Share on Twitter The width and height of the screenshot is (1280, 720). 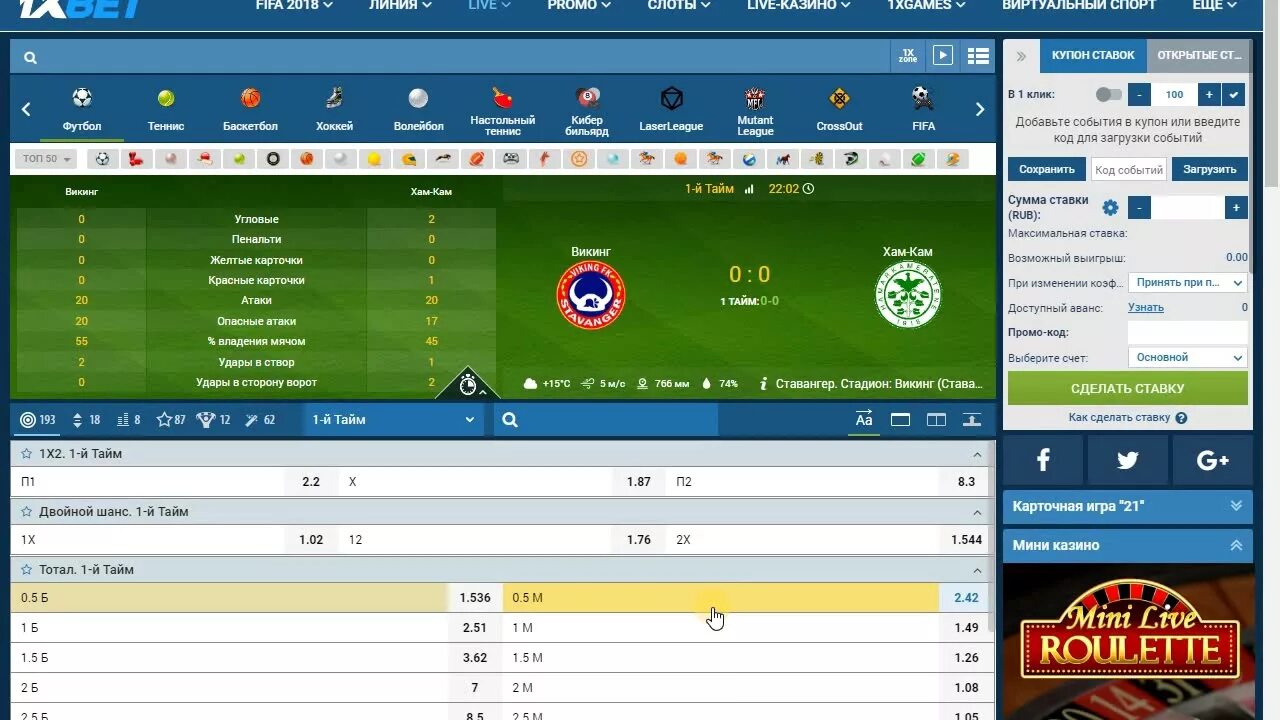pyautogui.click(x=1128, y=460)
